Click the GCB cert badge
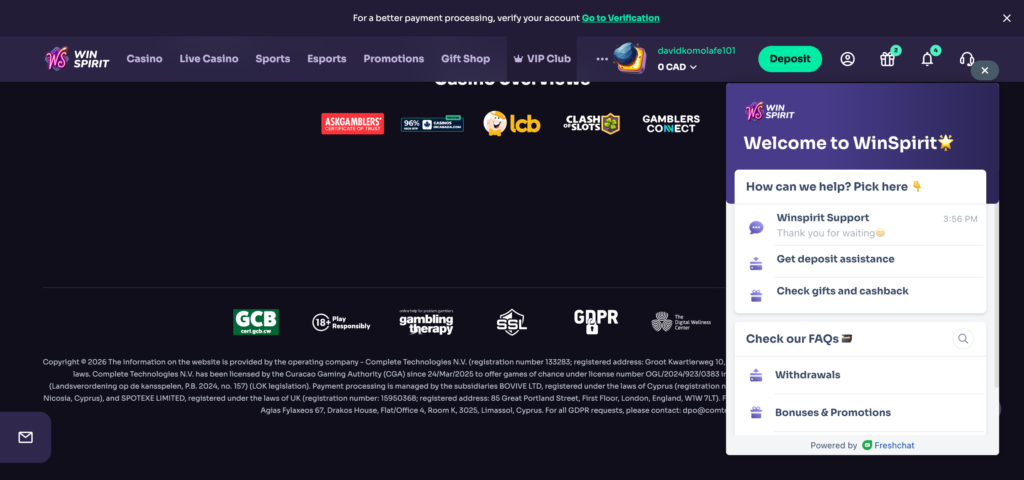This screenshot has height=480, width=1024. (256, 322)
